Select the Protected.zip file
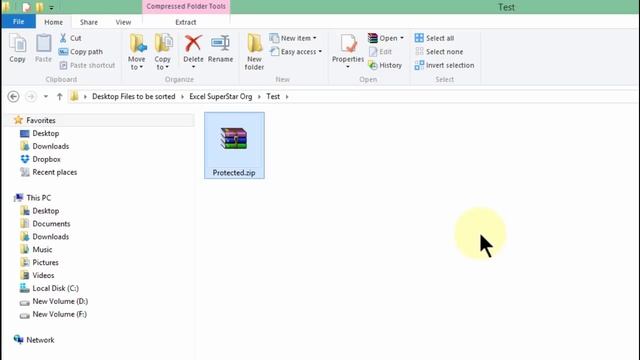Screen dimensions: 640x360 (234, 146)
